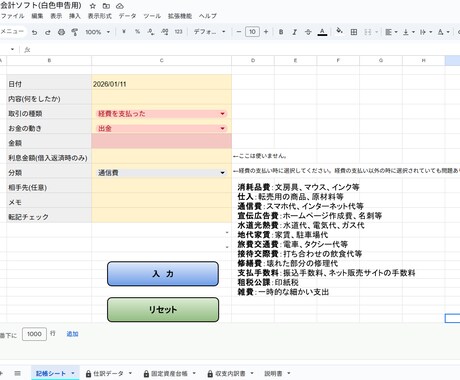
Task: Increase font size with plus button
Action: click(266, 32)
